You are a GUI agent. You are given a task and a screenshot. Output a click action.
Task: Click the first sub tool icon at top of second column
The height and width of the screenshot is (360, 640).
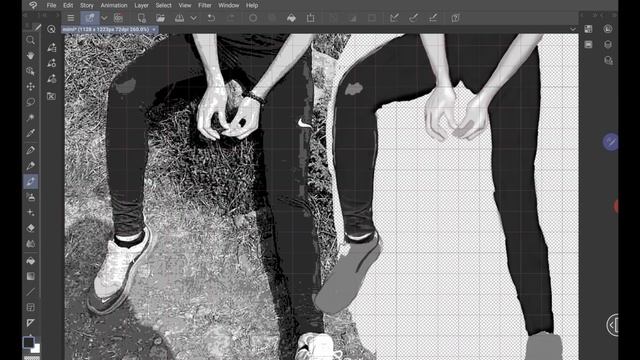pyautogui.click(x=51, y=47)
